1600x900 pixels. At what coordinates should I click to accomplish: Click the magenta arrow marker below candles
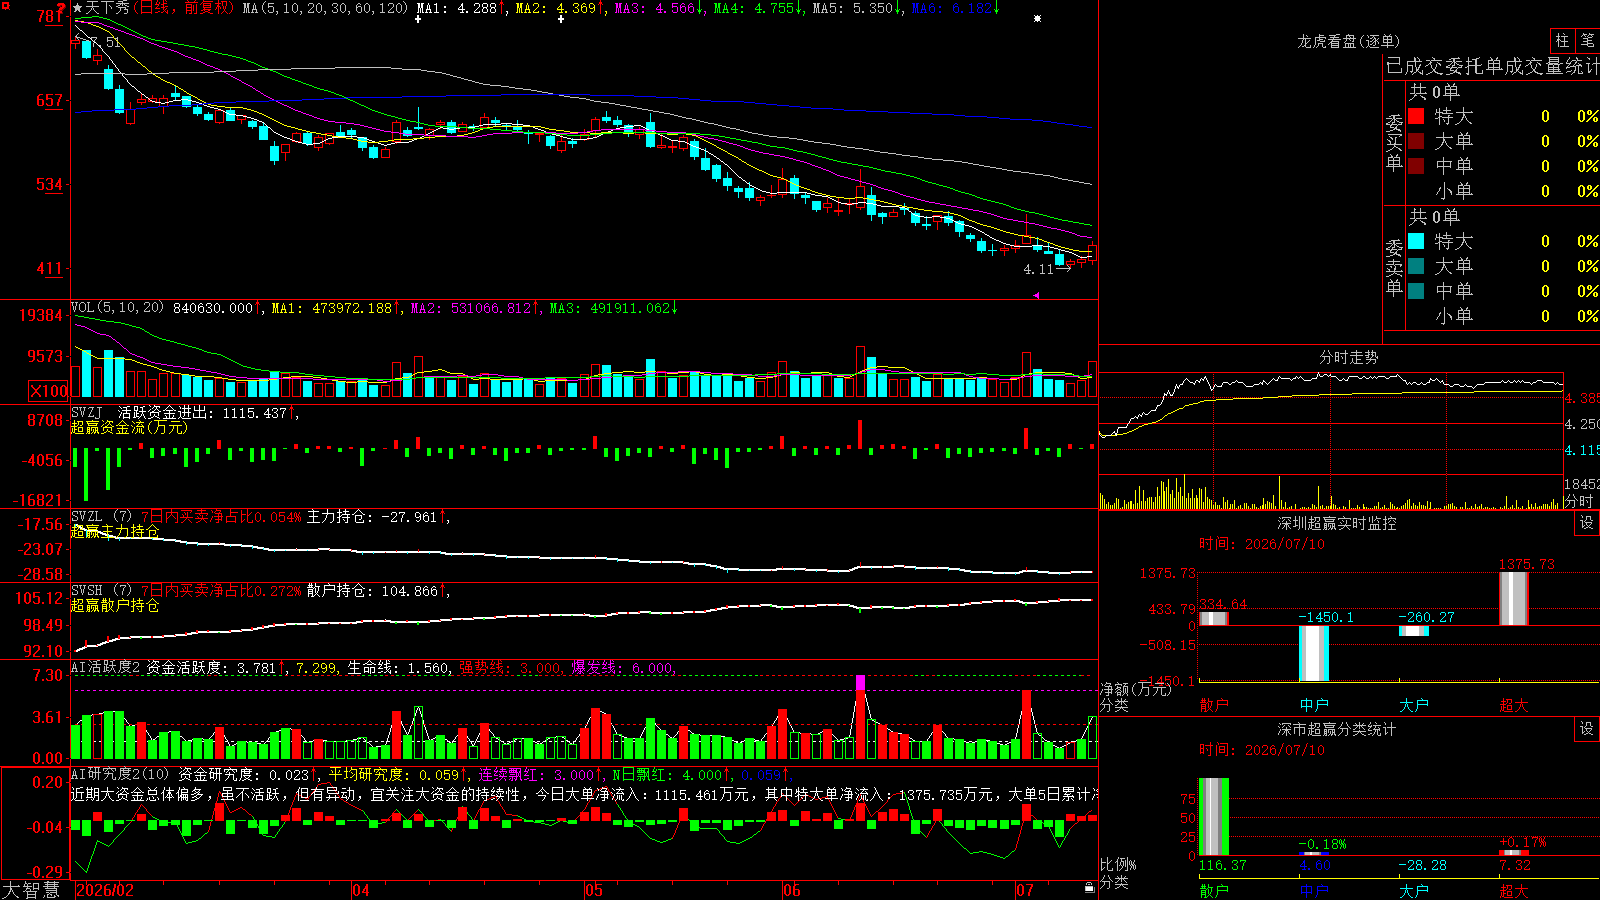point(1037,295)
